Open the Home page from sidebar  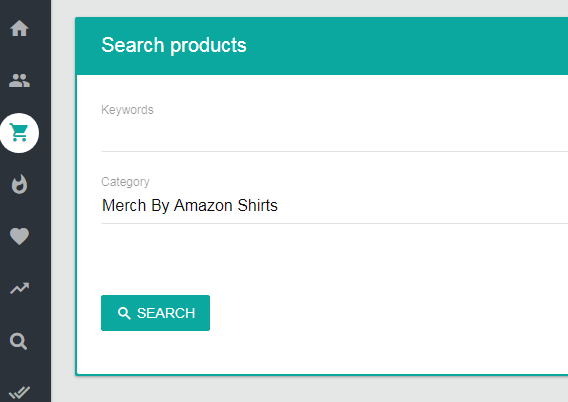[19, 28]
